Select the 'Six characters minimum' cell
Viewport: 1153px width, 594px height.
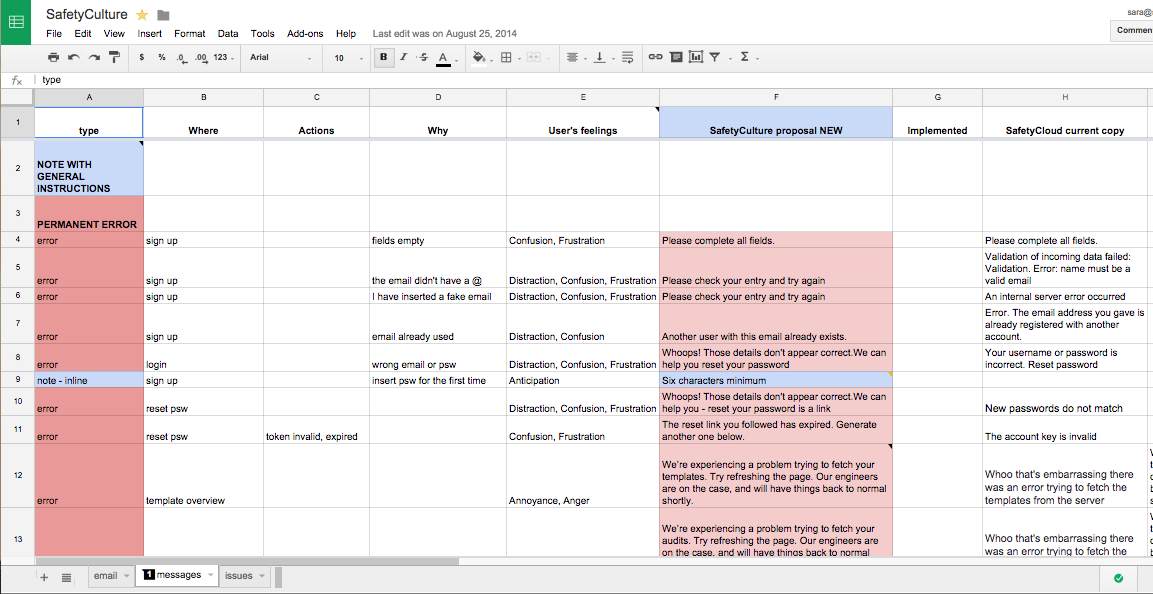[776, 380]
